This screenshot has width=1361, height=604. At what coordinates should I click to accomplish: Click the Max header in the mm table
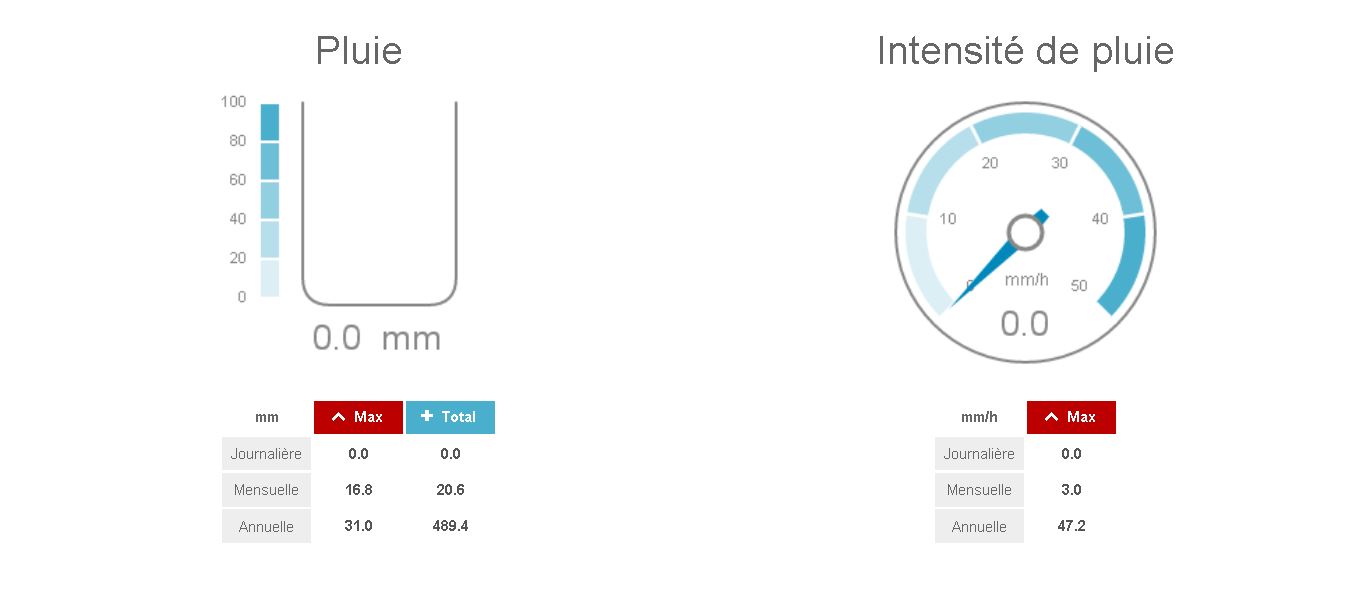tap(358, 417)
